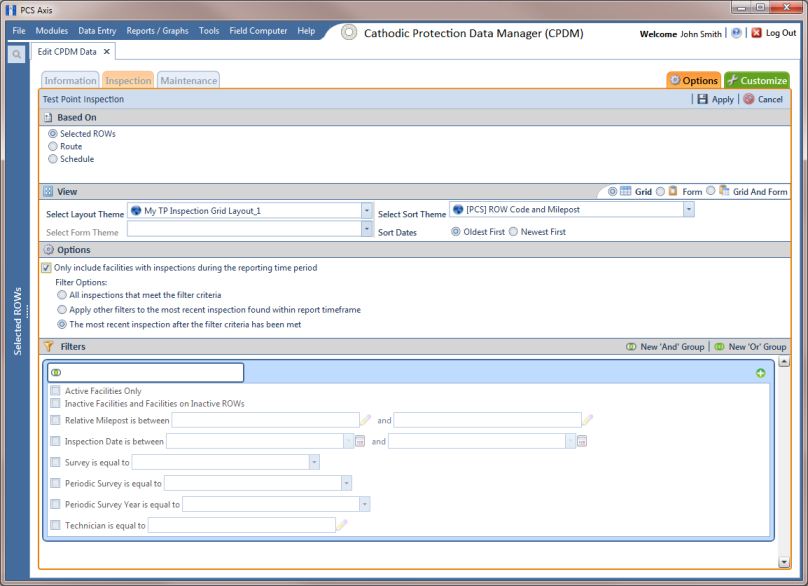Enable Inactive Facilities and Inactive ROWs checkbox
Screen dimensions: 808x586
[x=55, y=403]
